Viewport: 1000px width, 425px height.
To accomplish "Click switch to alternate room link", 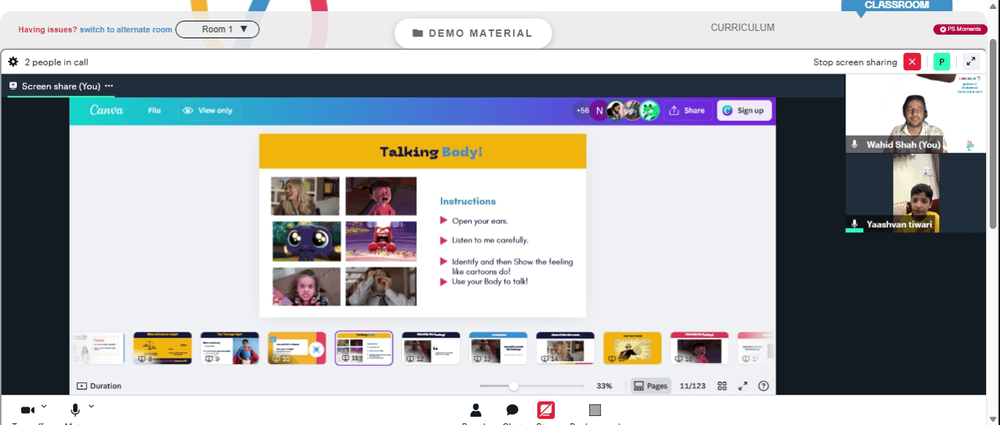I will click(x=126, y=29).
